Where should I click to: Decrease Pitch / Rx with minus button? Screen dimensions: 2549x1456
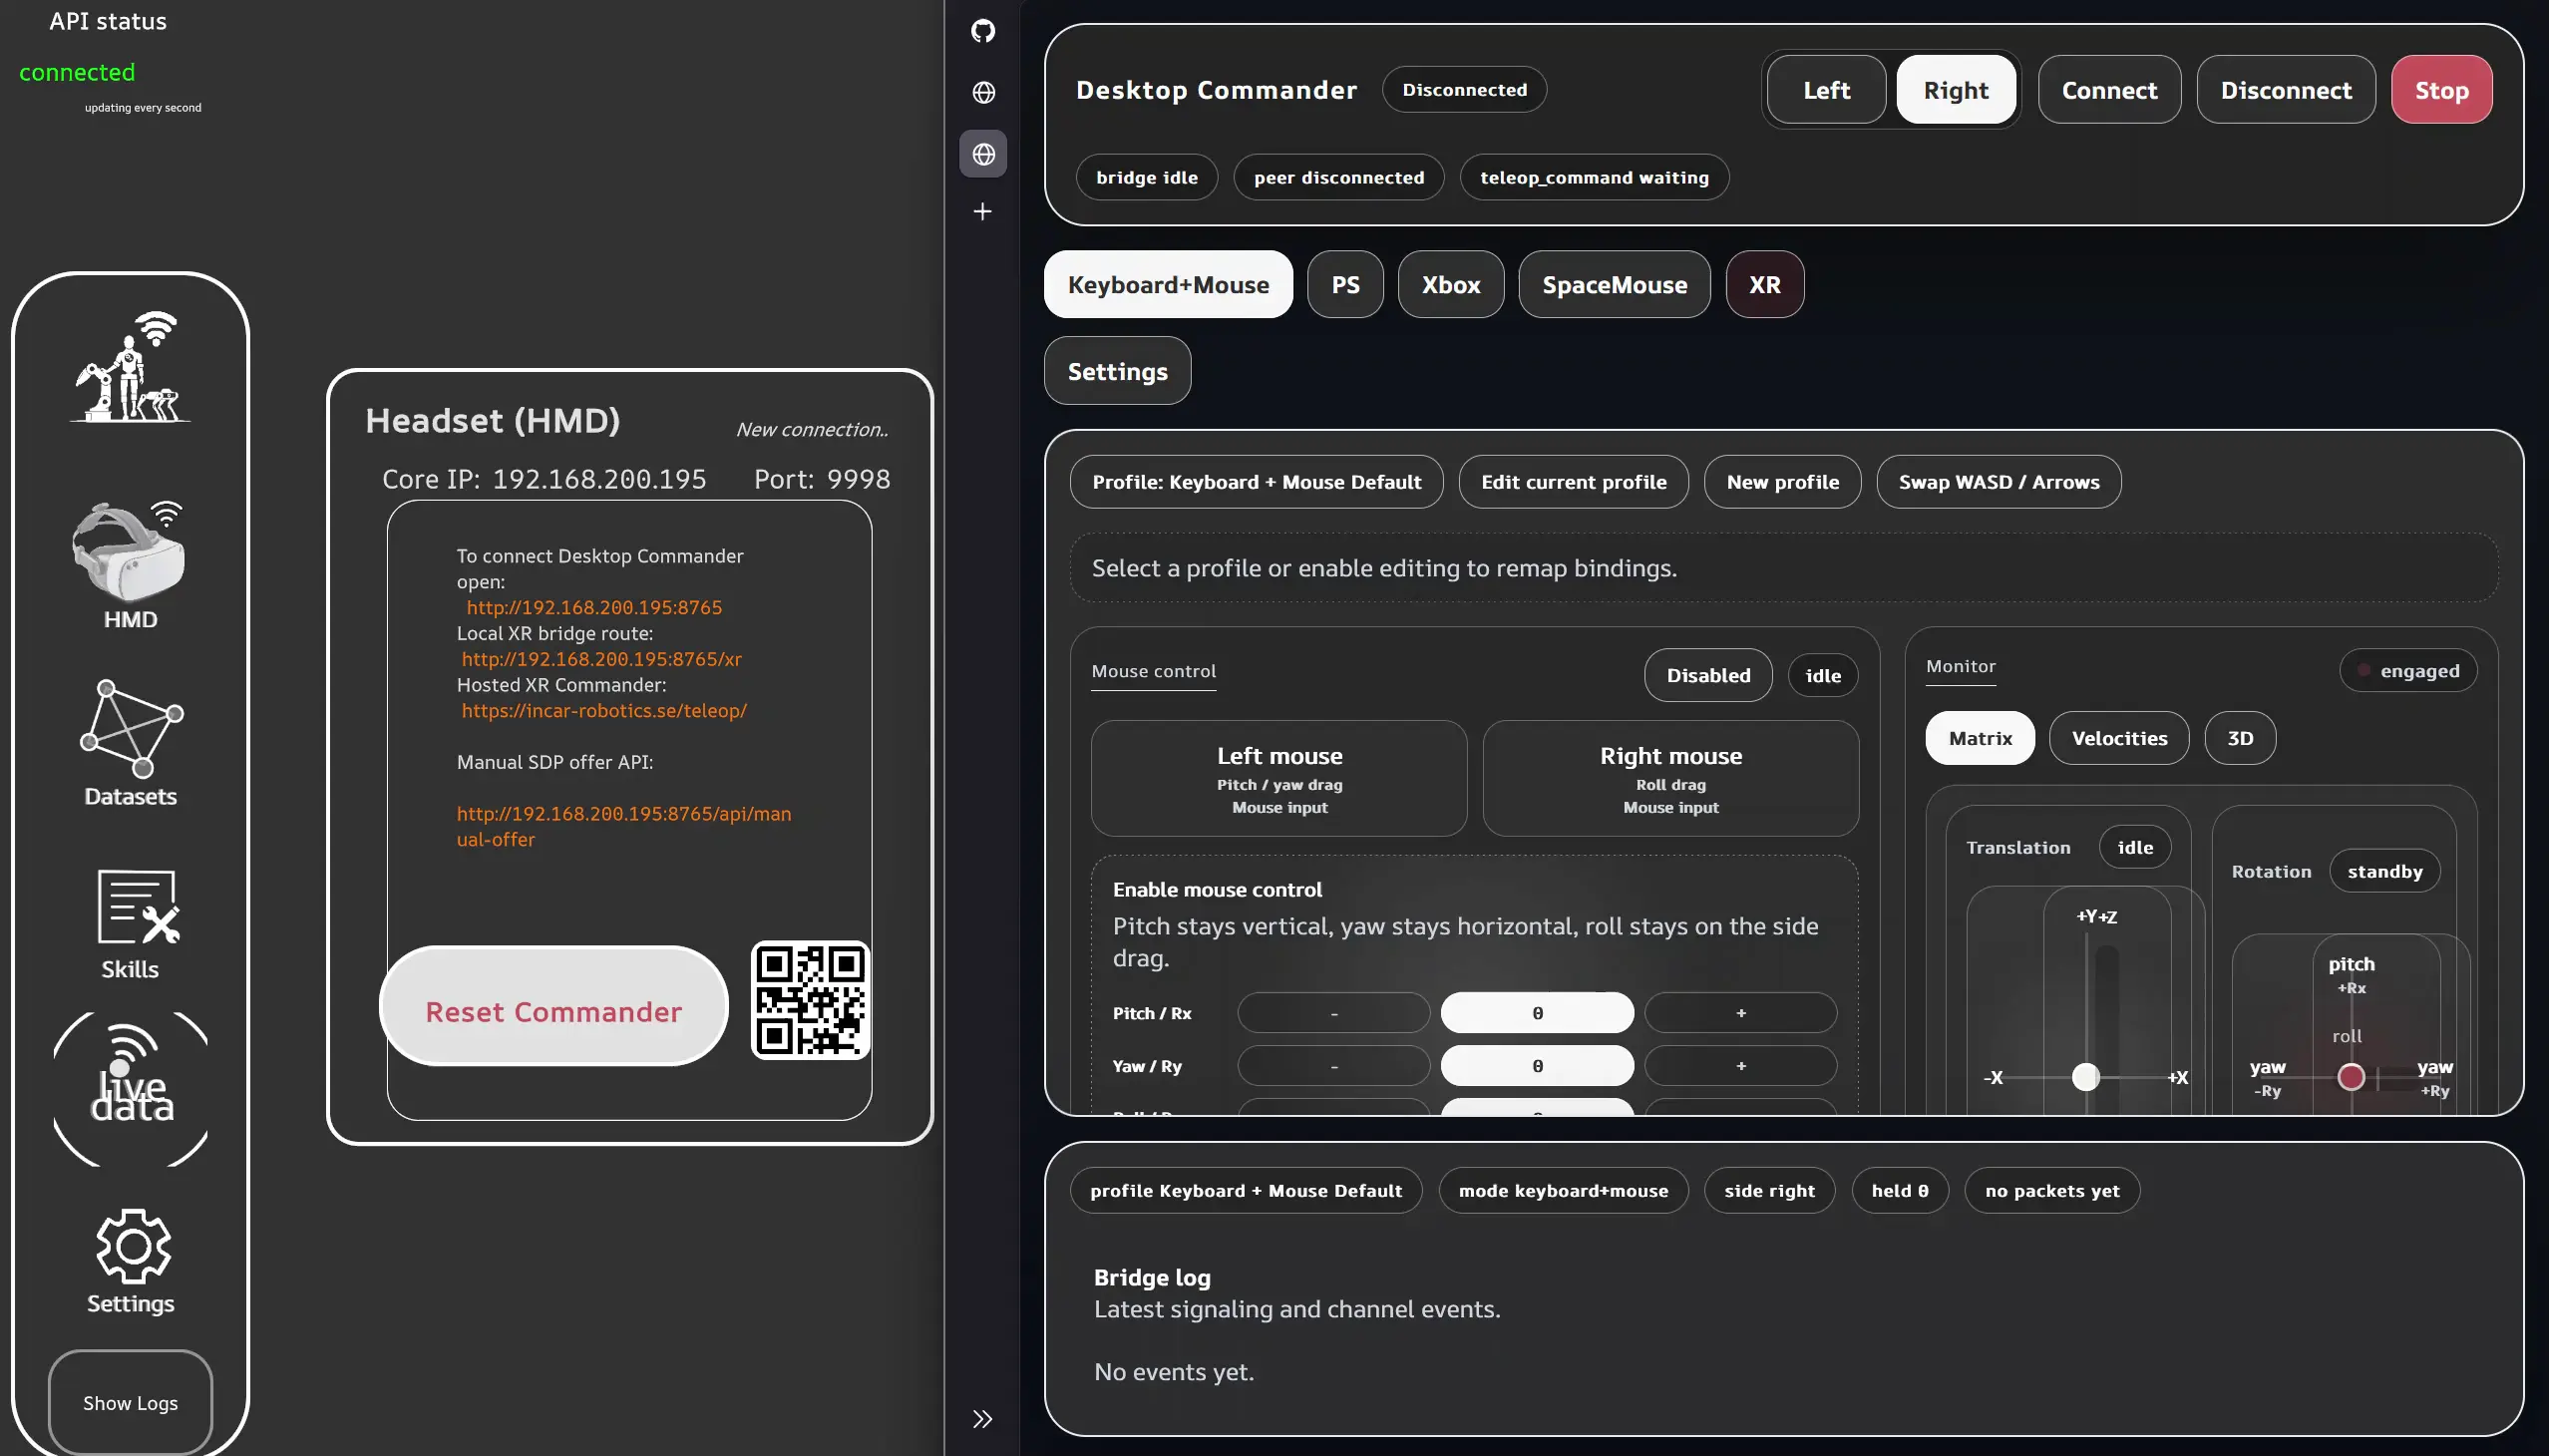pyautogui.click(x=1333, y=1013)
